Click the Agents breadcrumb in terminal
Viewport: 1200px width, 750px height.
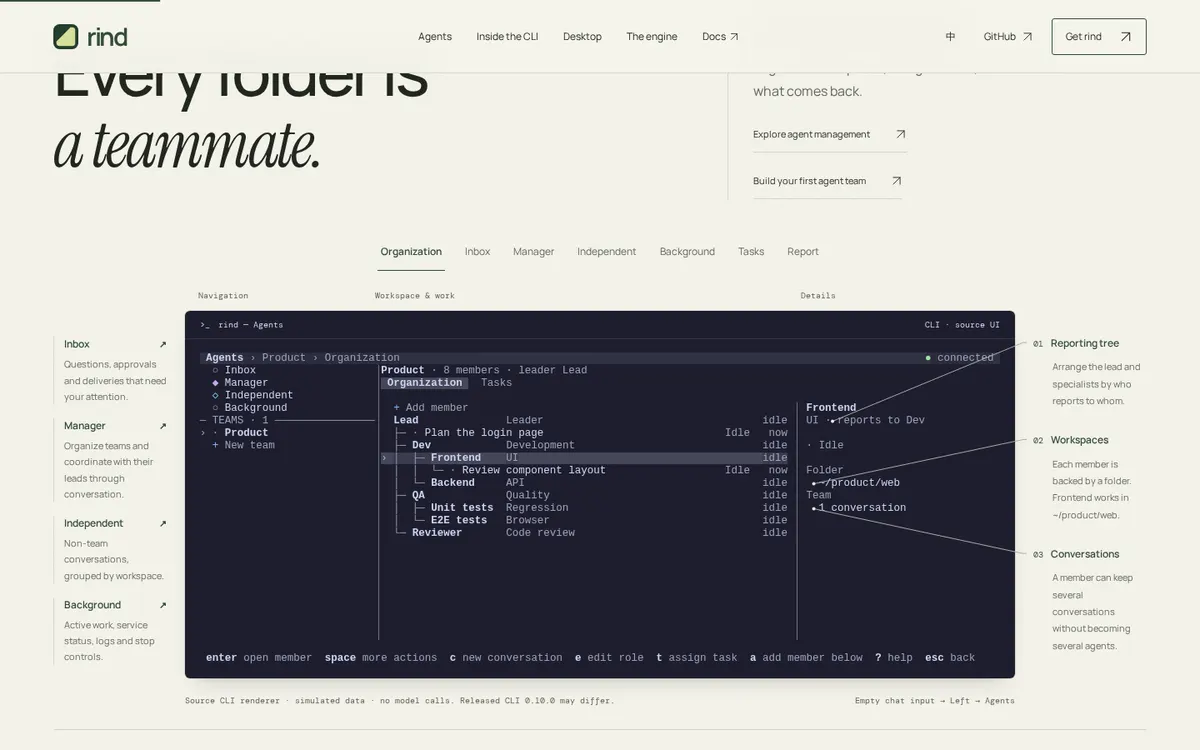[225, 358]
